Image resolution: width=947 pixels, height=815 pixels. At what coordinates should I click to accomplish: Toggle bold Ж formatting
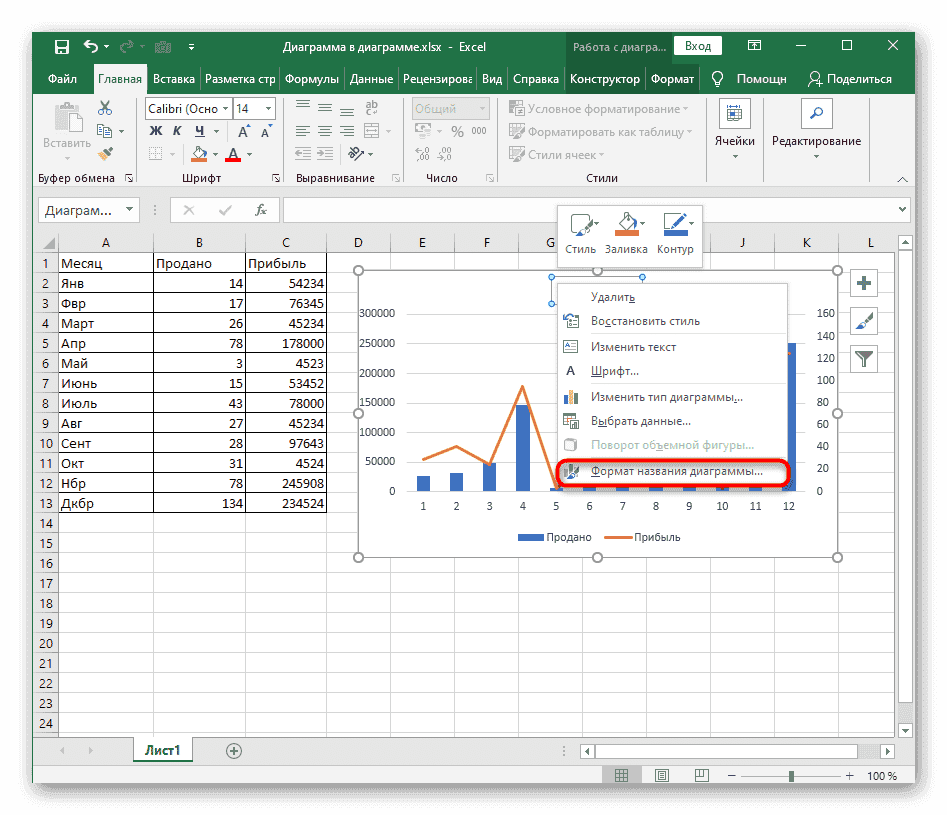coord(155,131)
